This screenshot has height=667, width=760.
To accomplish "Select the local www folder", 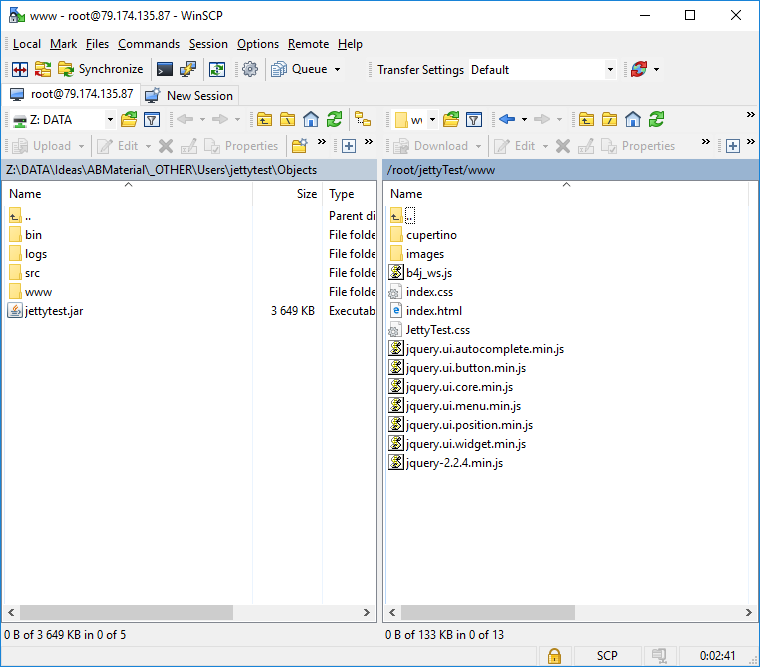I will click(31, 292).
